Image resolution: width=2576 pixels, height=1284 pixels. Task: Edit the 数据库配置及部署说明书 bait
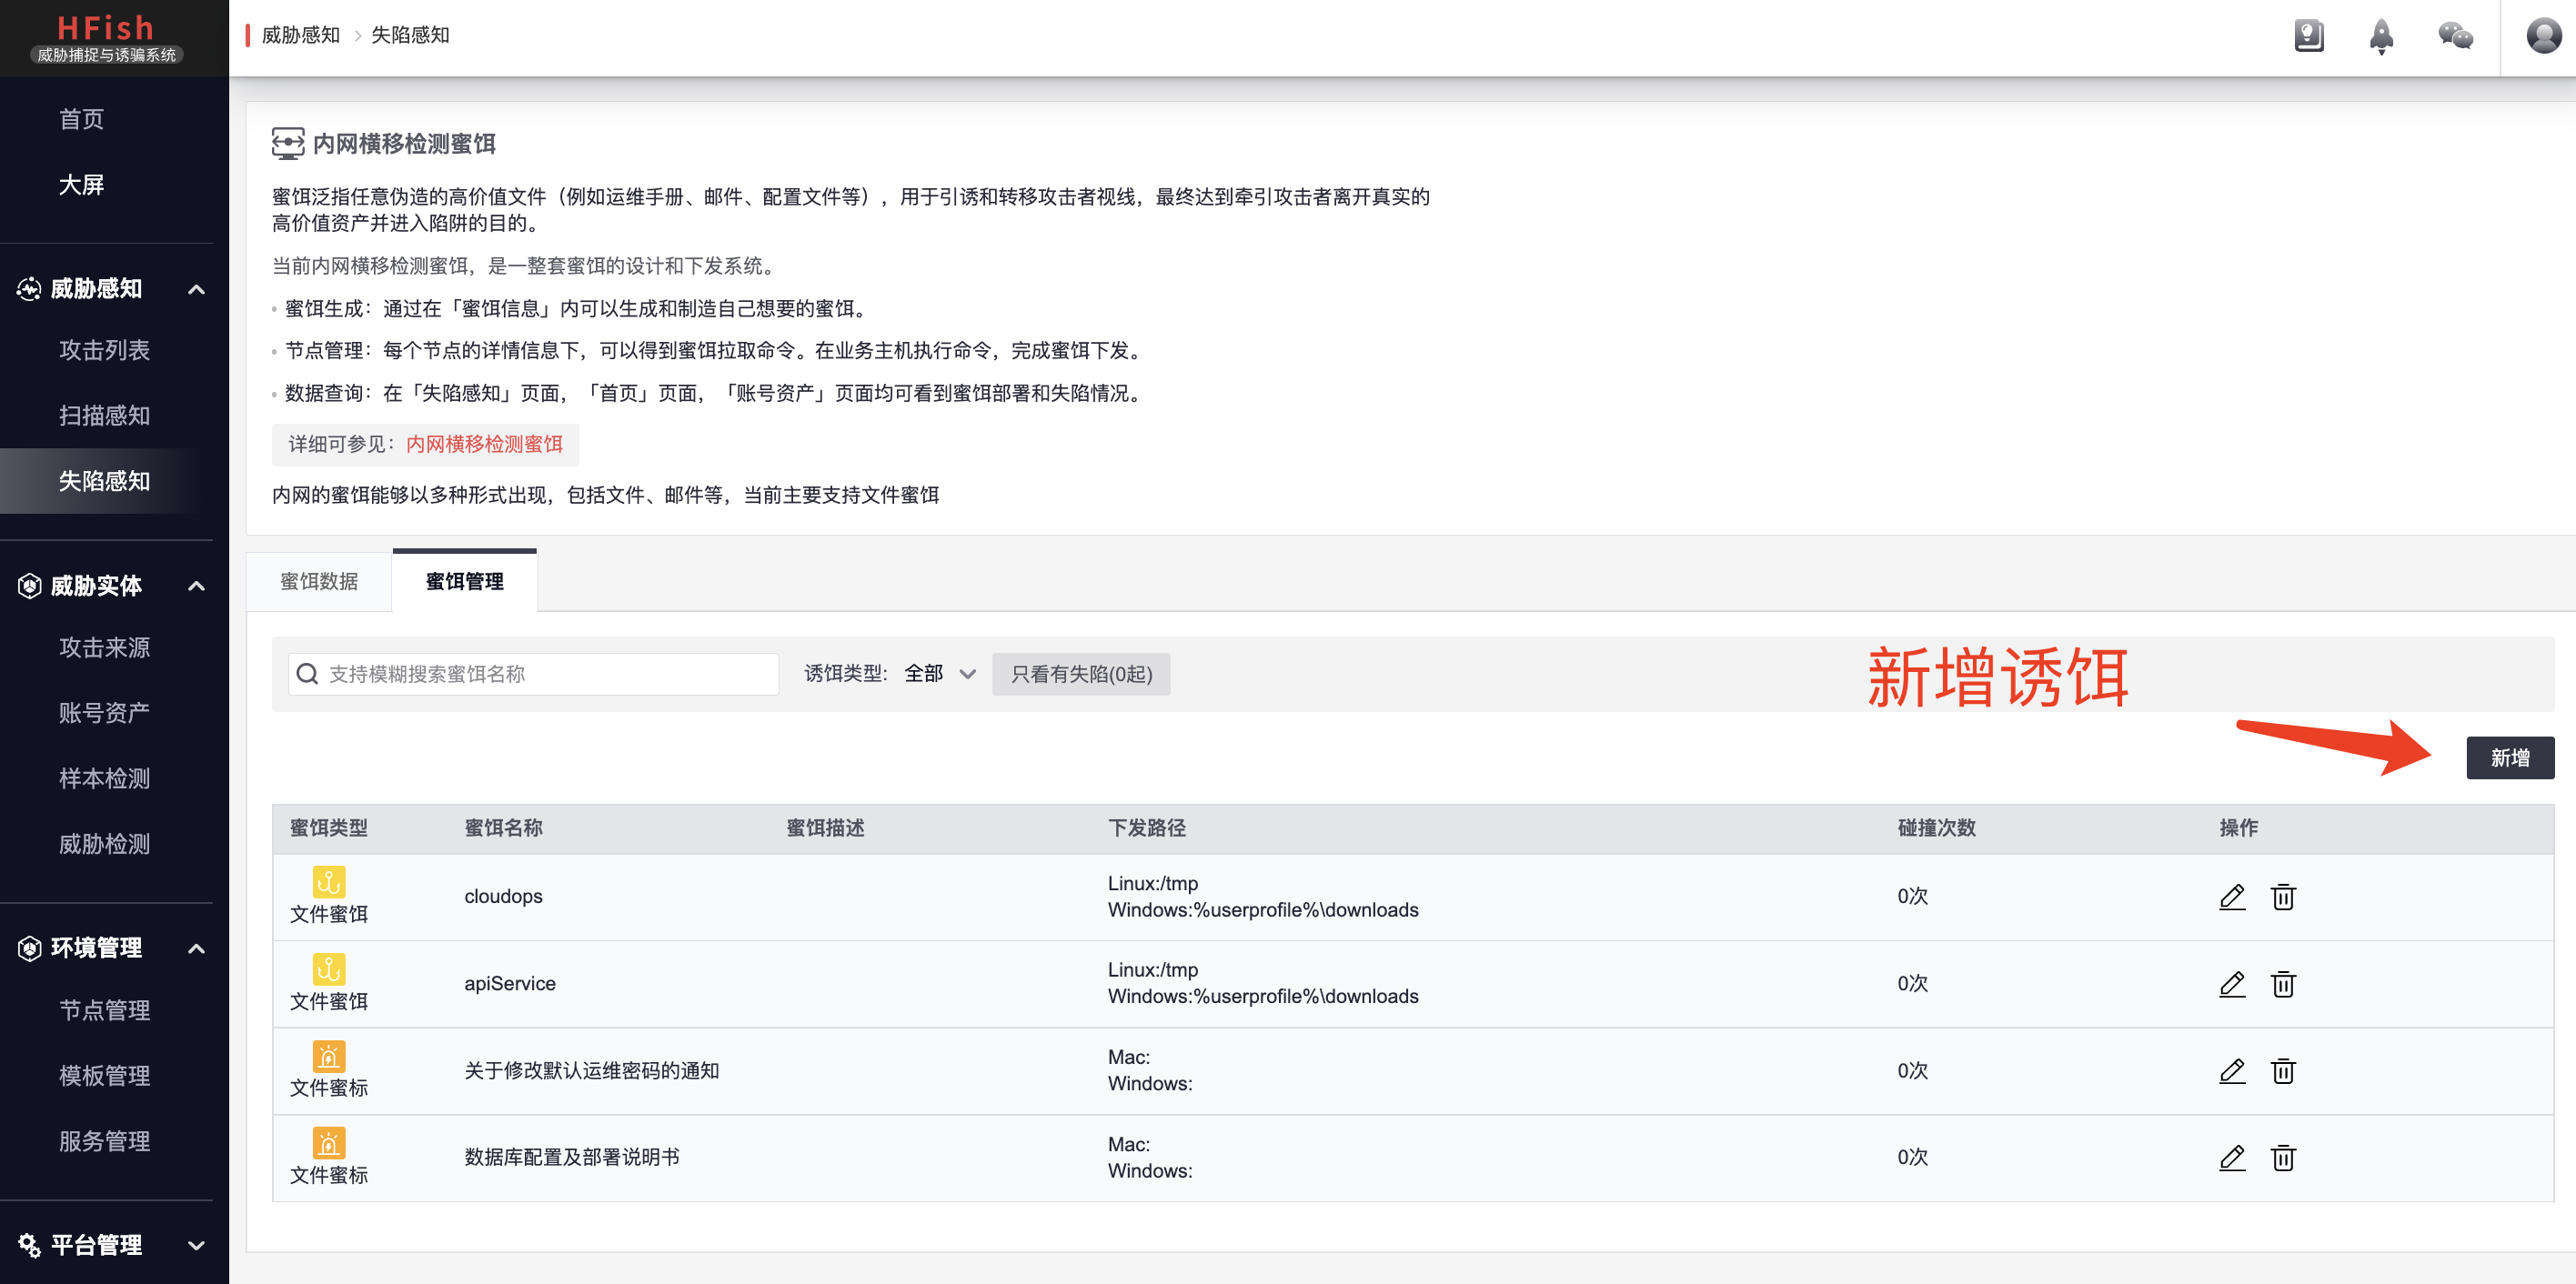click(2232, 1157)
